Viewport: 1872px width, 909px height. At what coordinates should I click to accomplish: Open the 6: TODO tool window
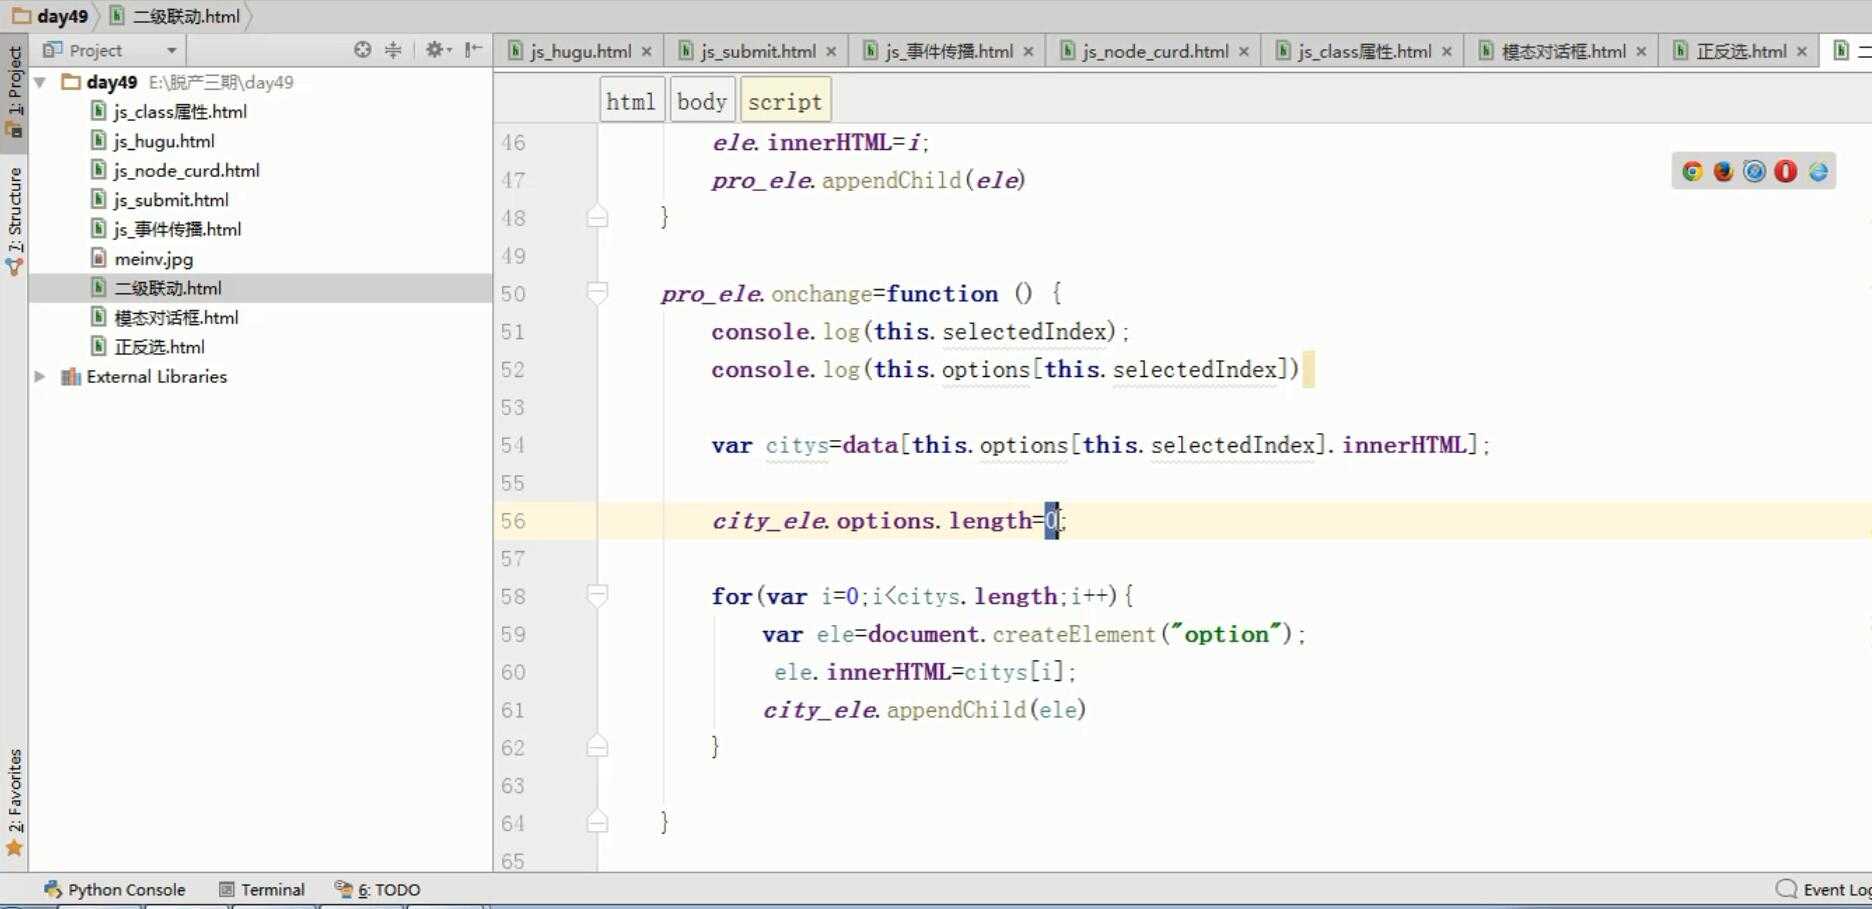click(378, 889)
